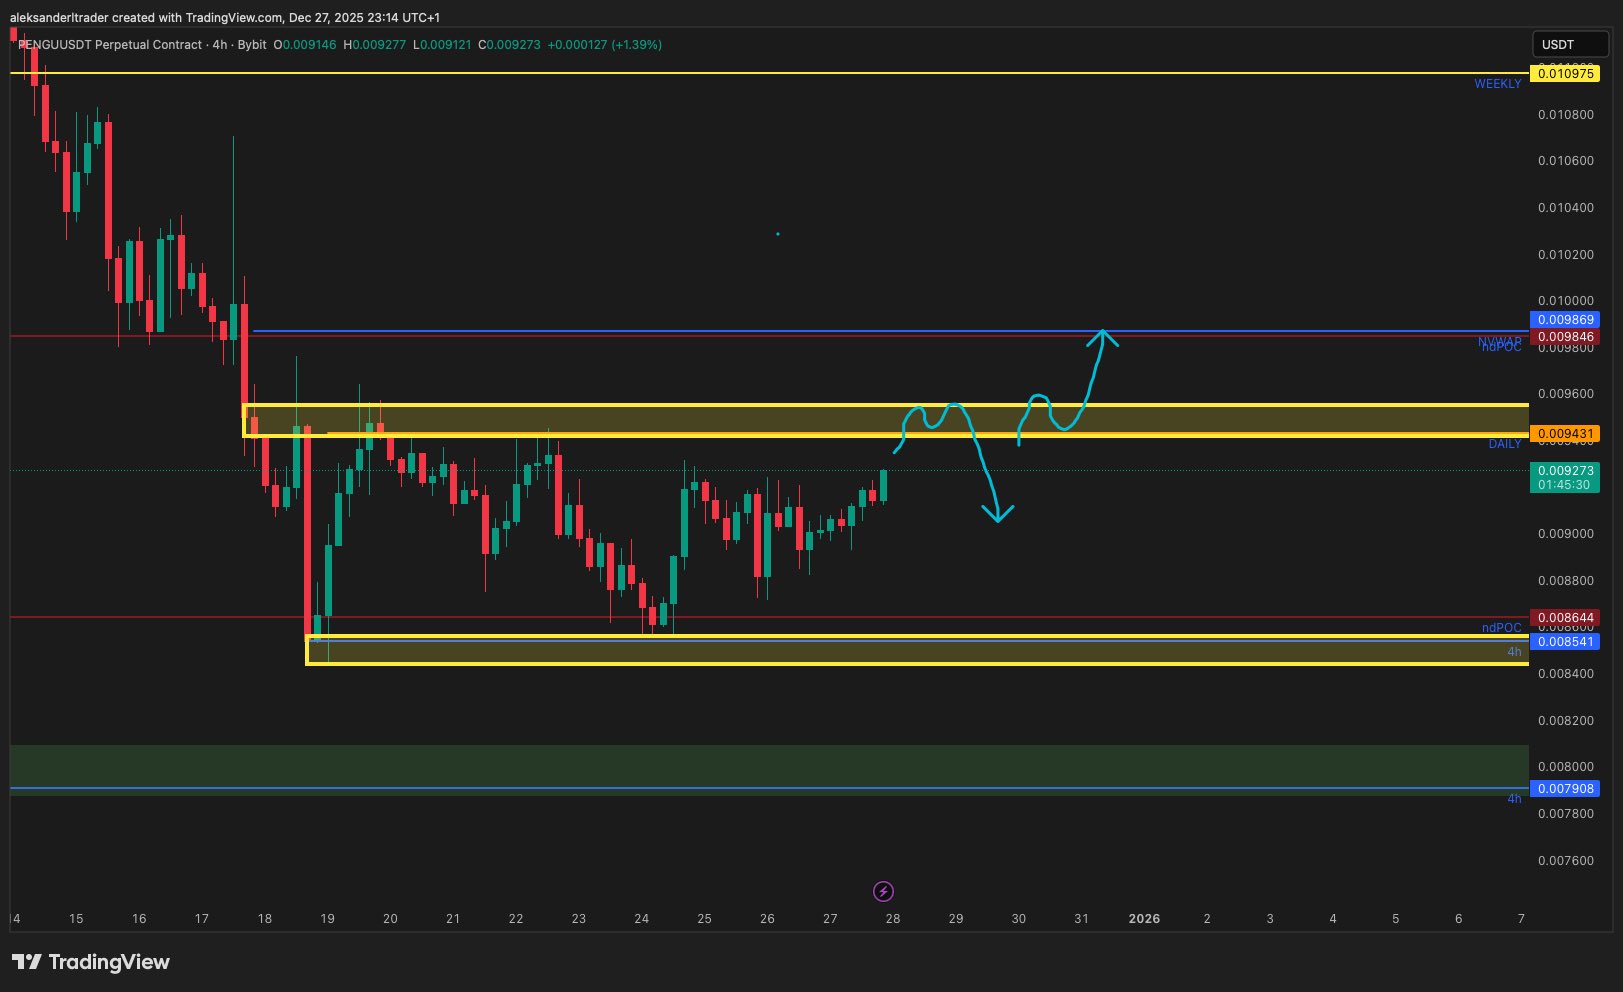Click the green 0.009273 current price label
Image resolution: width=1623 pixels, height=992 pixels.
click(1565, 477)
